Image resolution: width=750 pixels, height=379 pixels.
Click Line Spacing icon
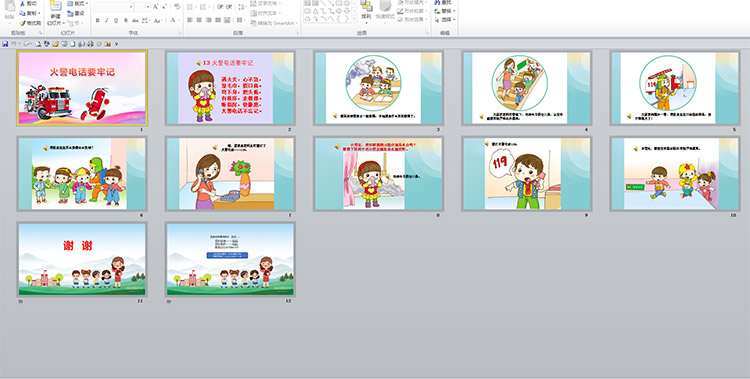point(241,7)
